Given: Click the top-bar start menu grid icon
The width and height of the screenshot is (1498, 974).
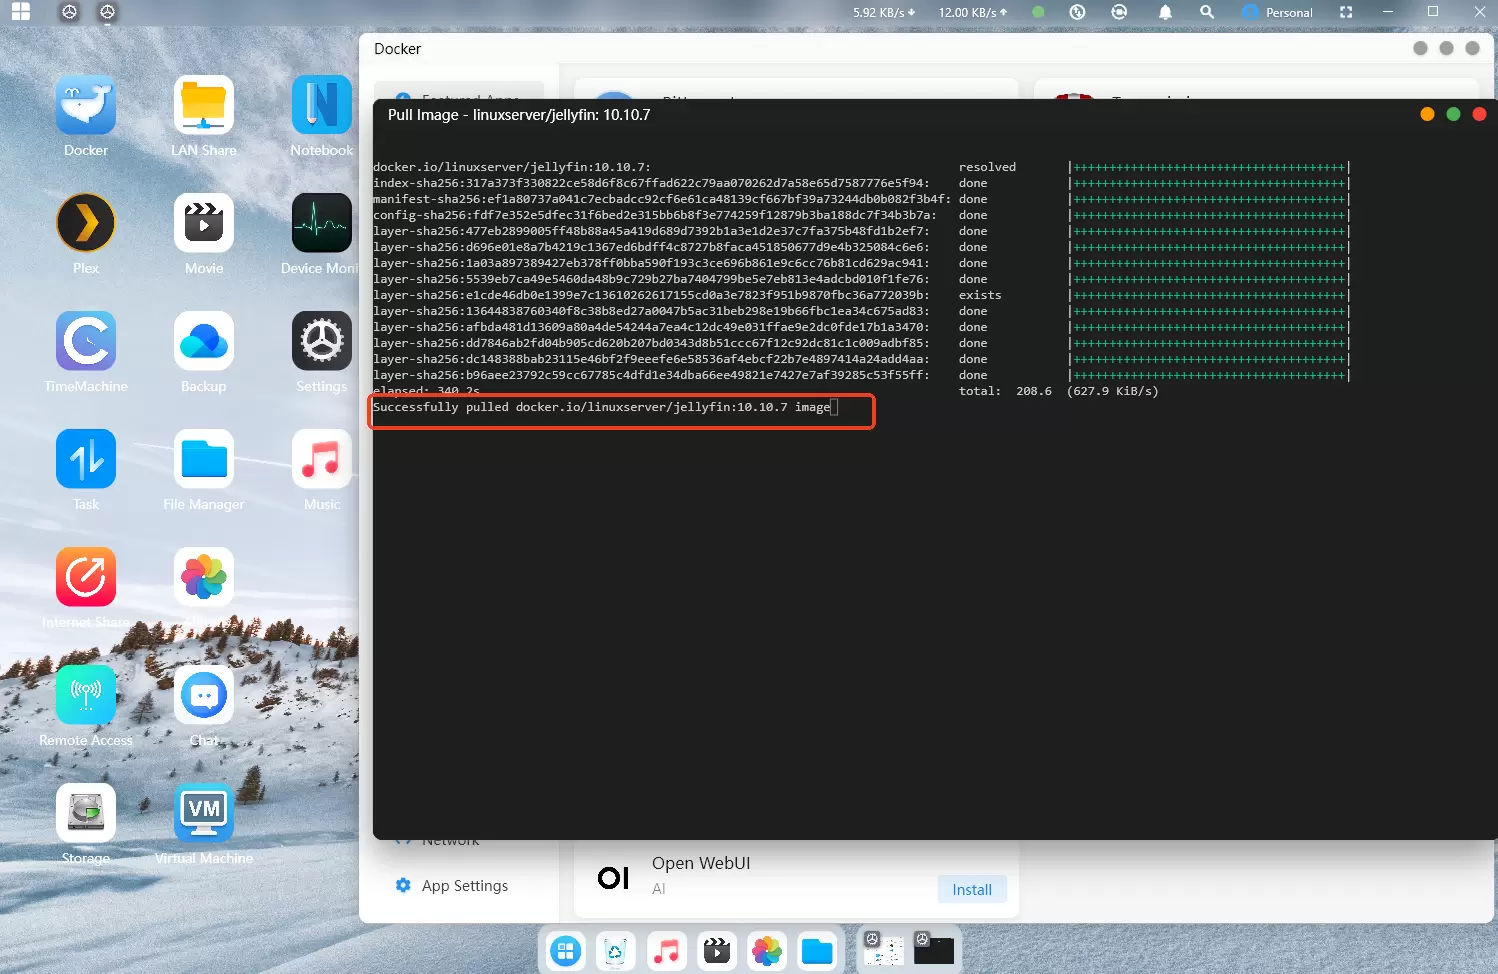Looking at the screenshot, I should (20, 12).
